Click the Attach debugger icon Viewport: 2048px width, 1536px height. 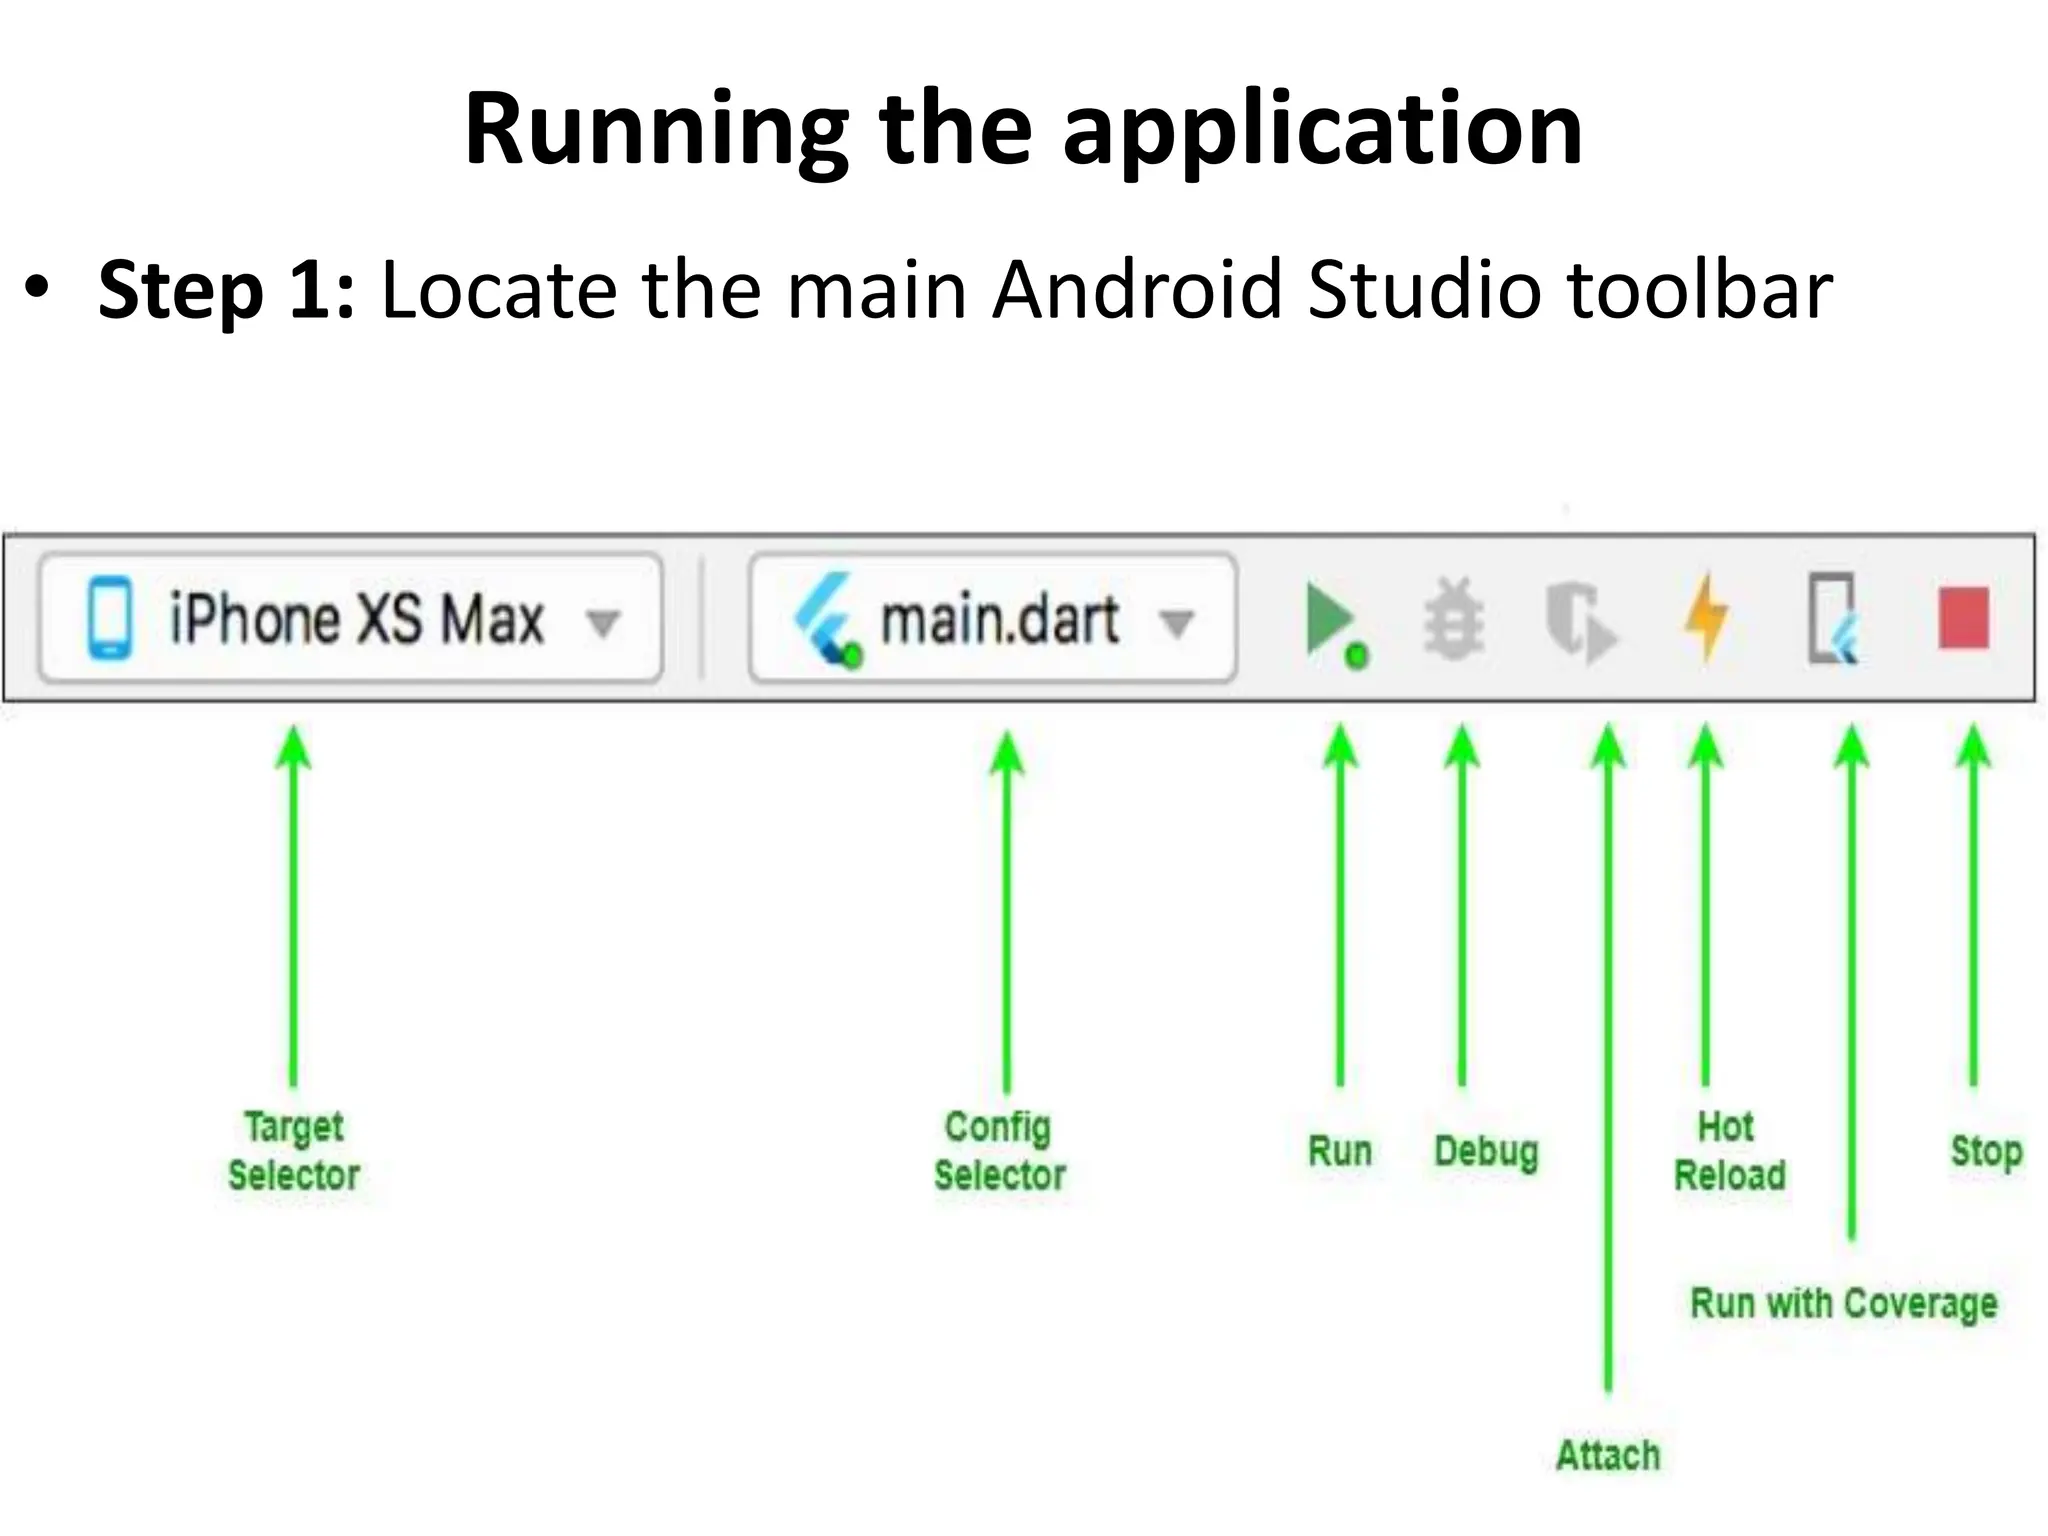1580,622
